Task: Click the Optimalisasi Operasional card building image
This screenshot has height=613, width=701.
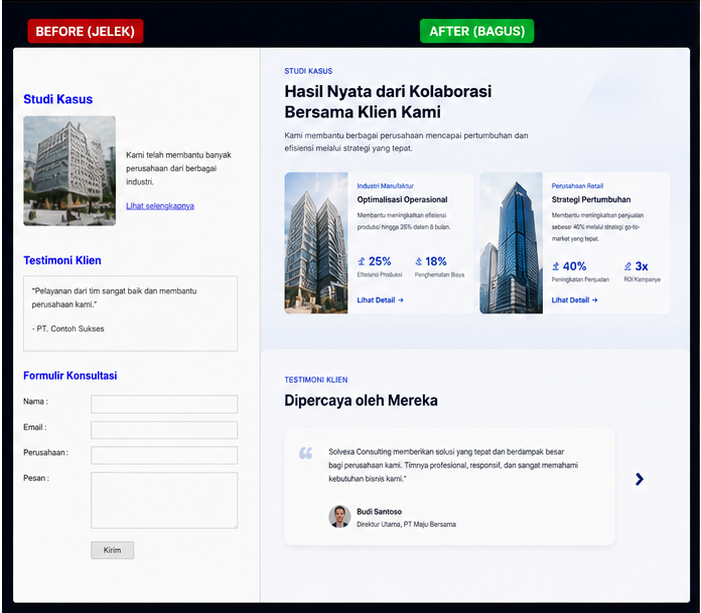Action: (x=316, y=243)
